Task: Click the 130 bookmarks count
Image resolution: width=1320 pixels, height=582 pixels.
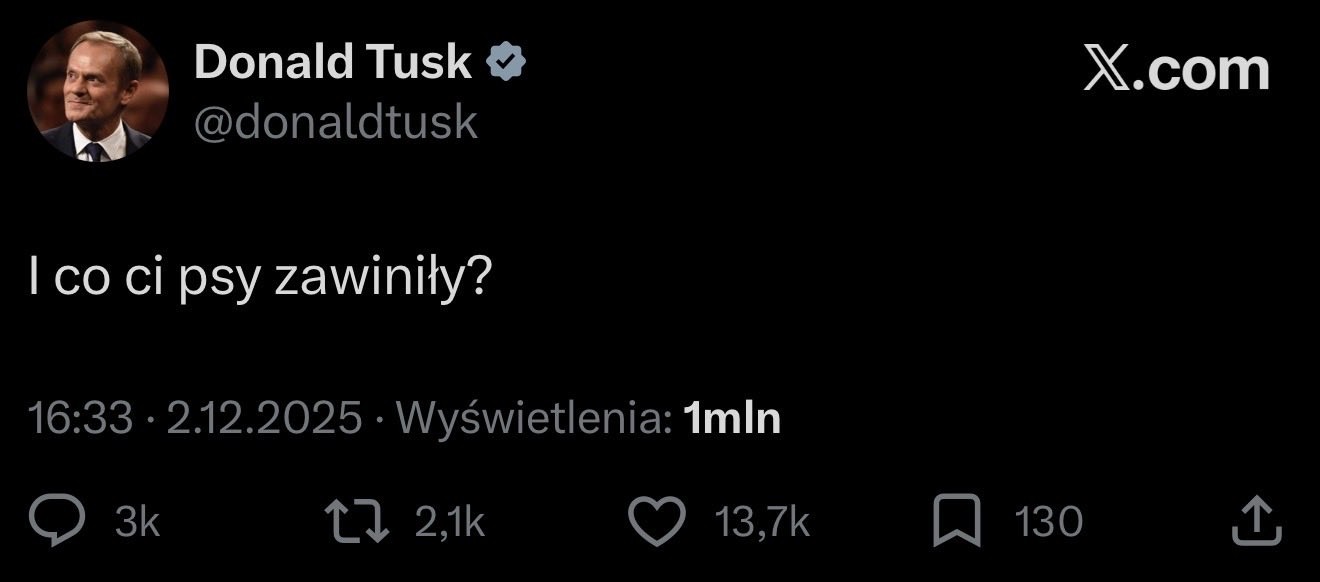Action: tap(1048, 522)
